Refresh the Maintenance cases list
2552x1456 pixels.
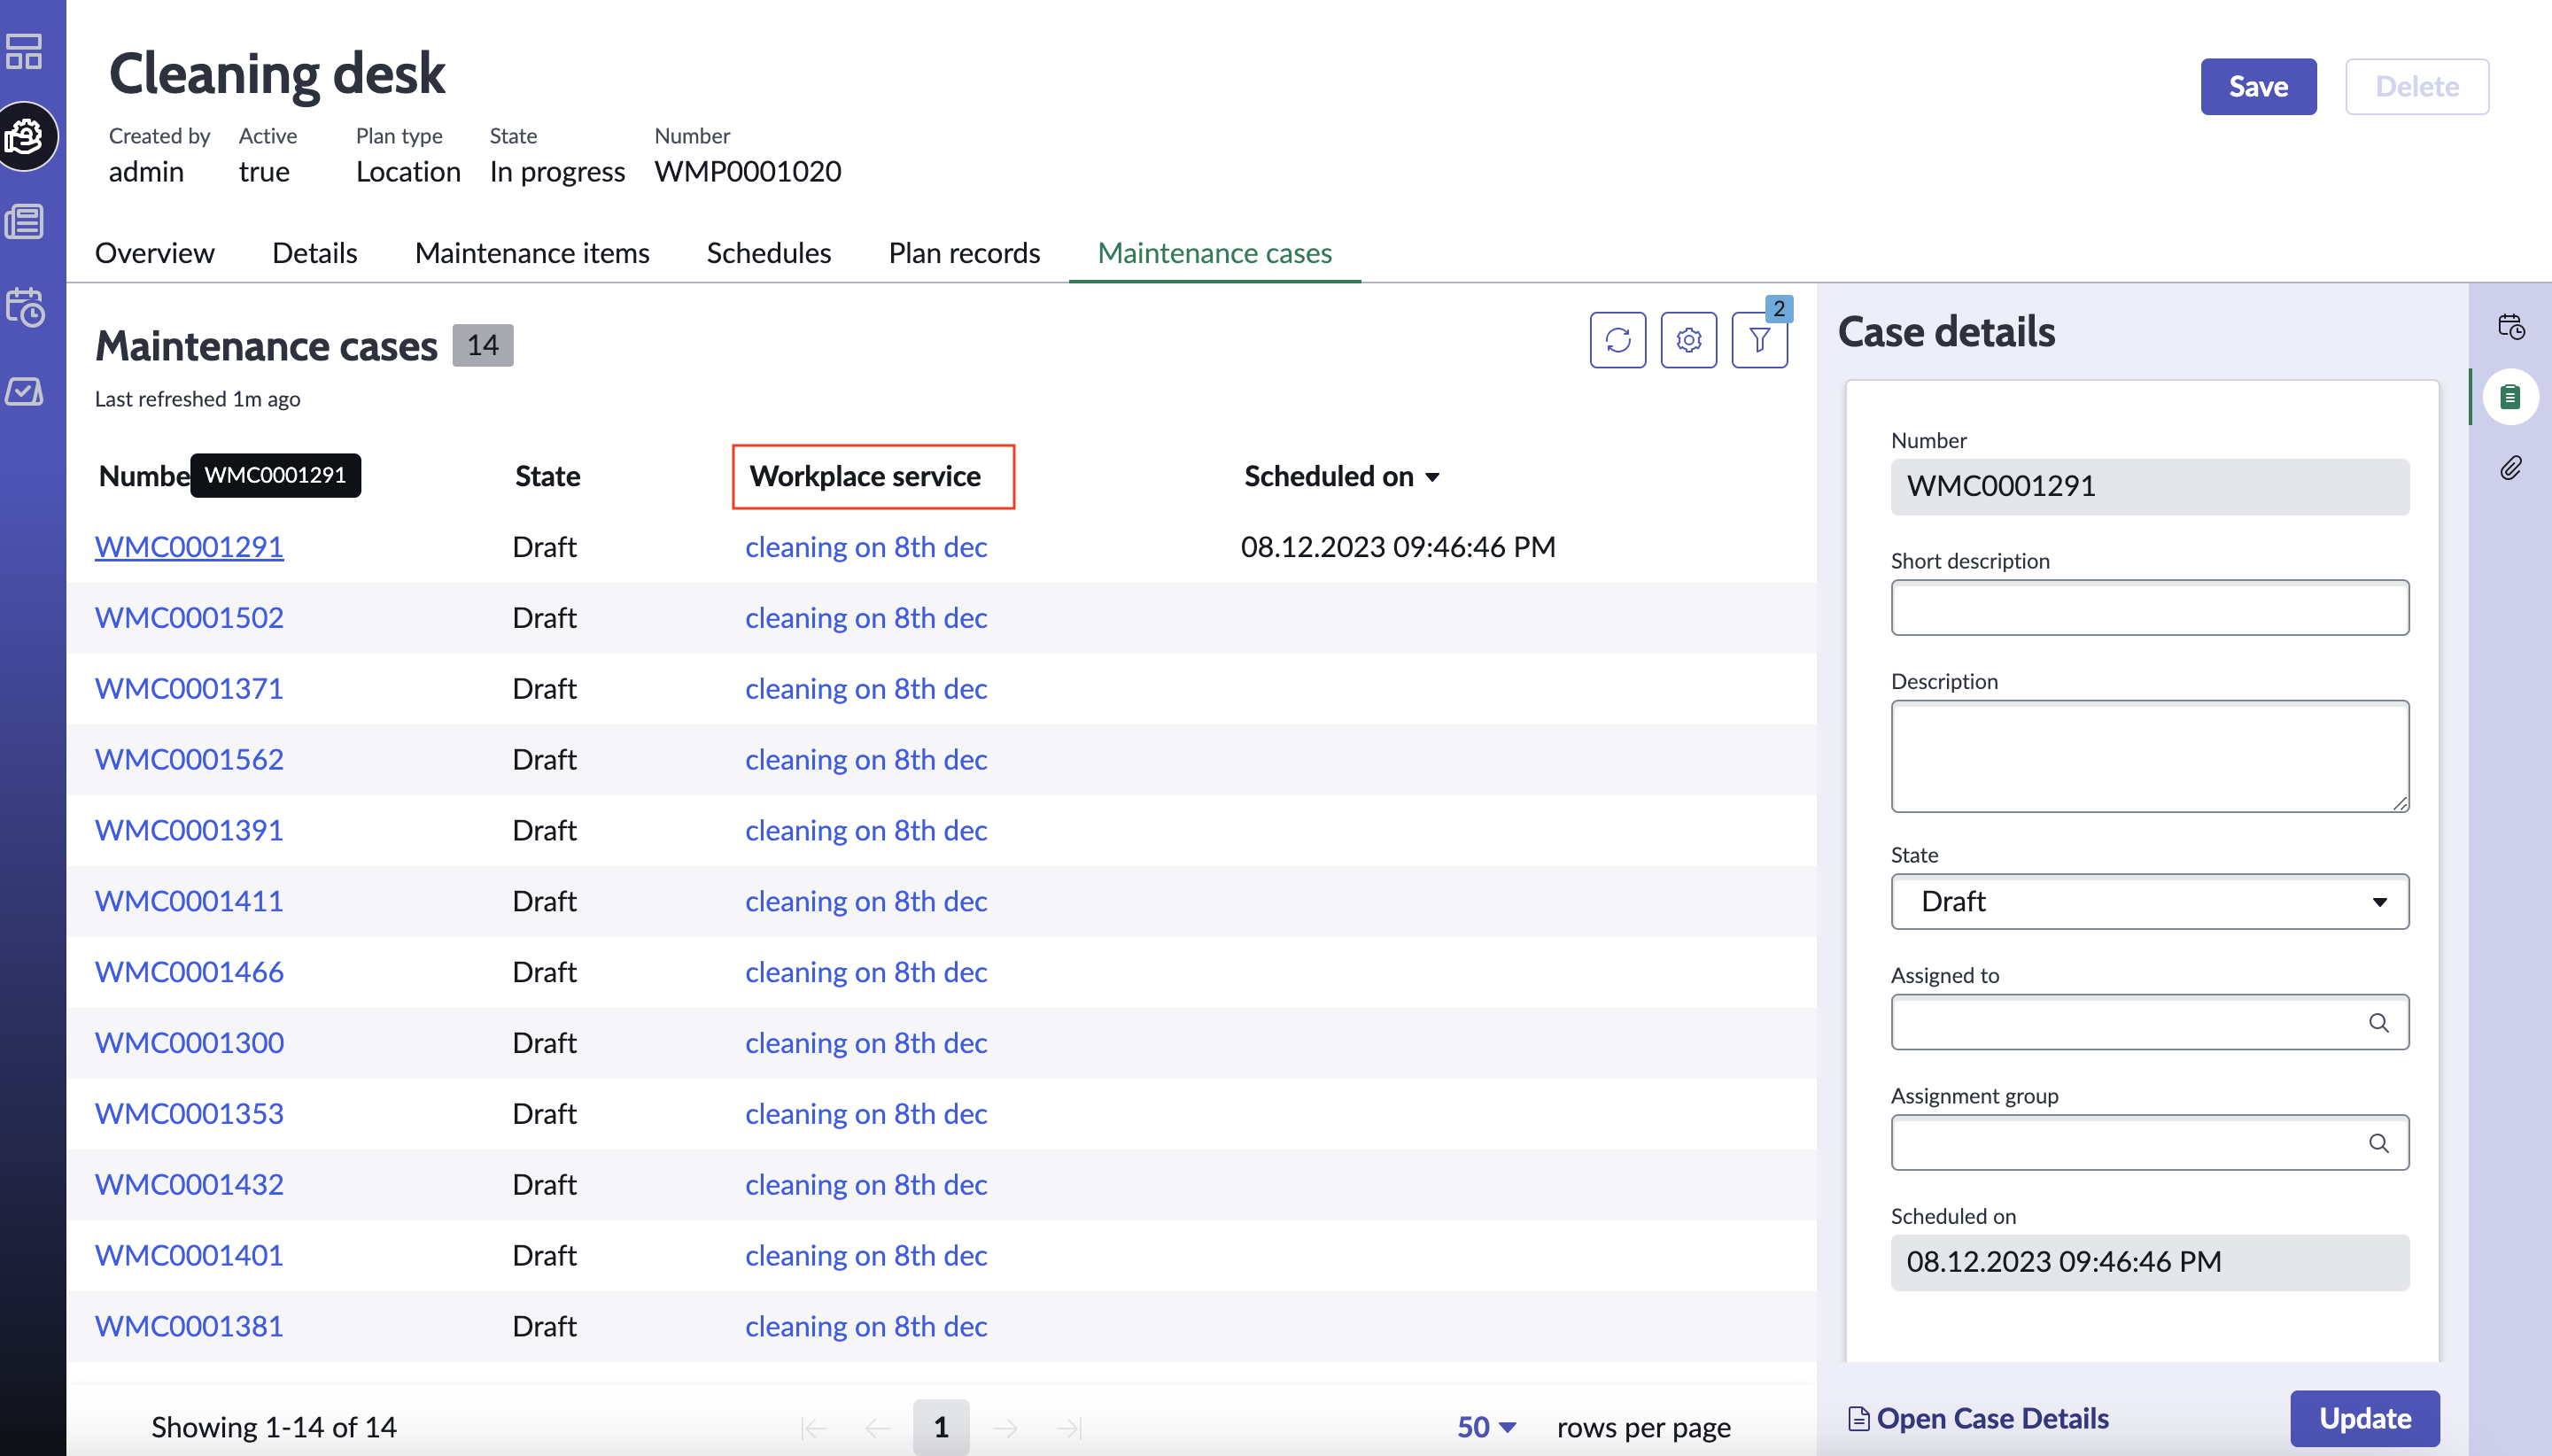click(x=1618, y=340)
